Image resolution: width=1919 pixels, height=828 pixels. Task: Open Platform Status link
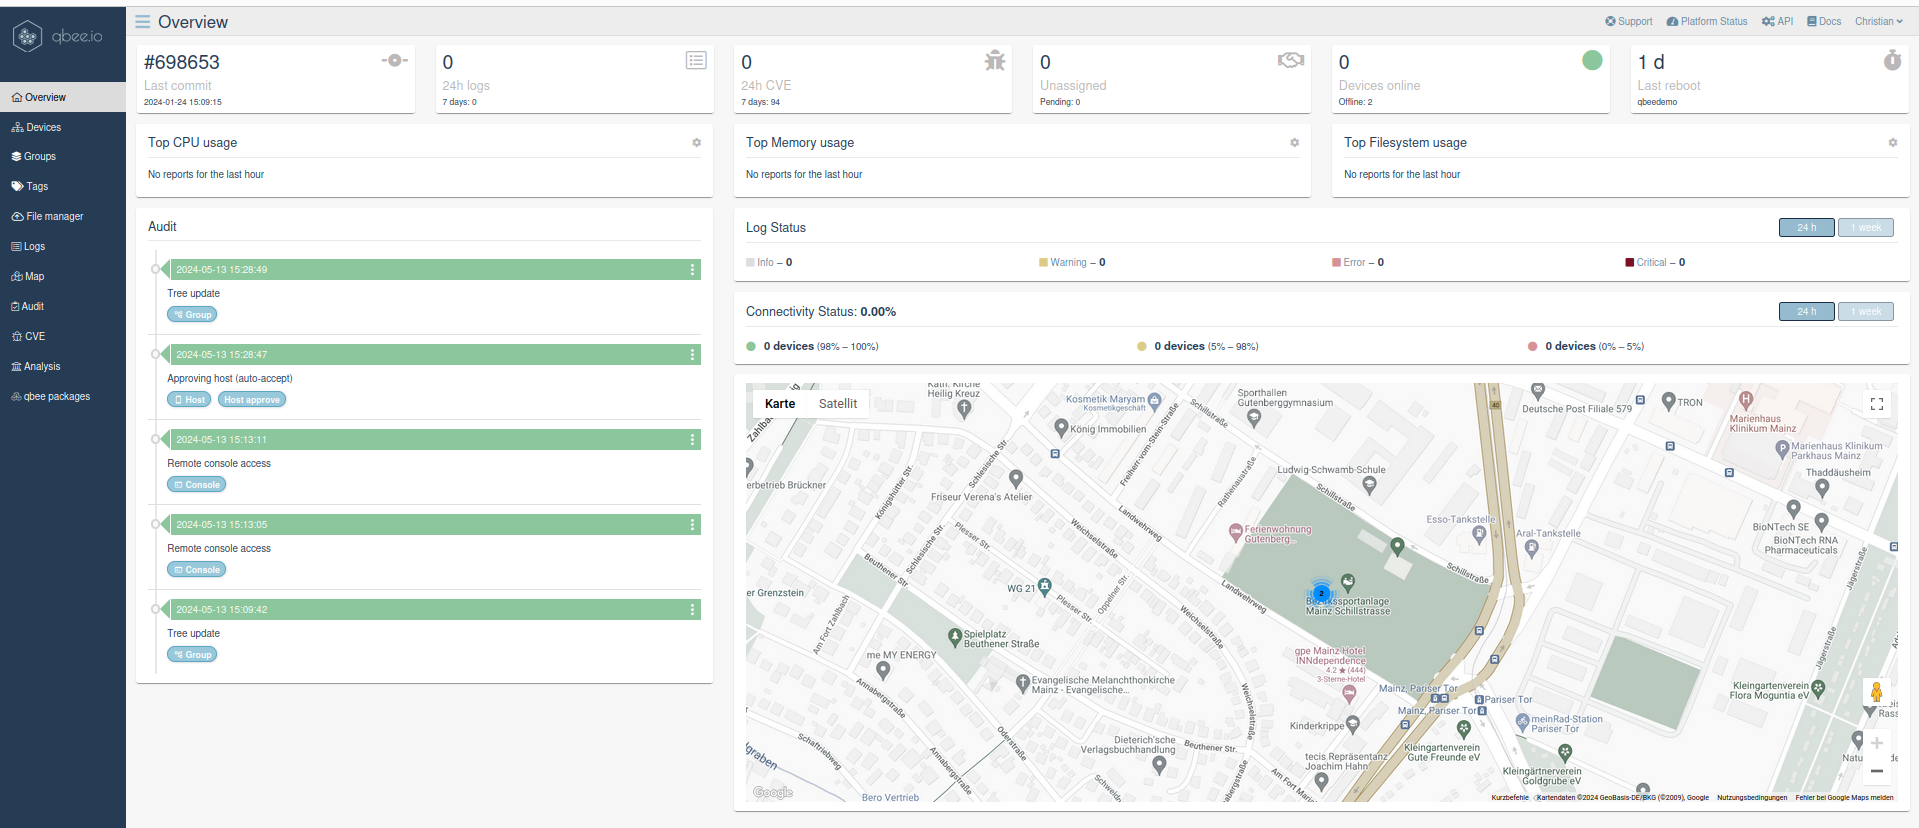[1707, 21]
